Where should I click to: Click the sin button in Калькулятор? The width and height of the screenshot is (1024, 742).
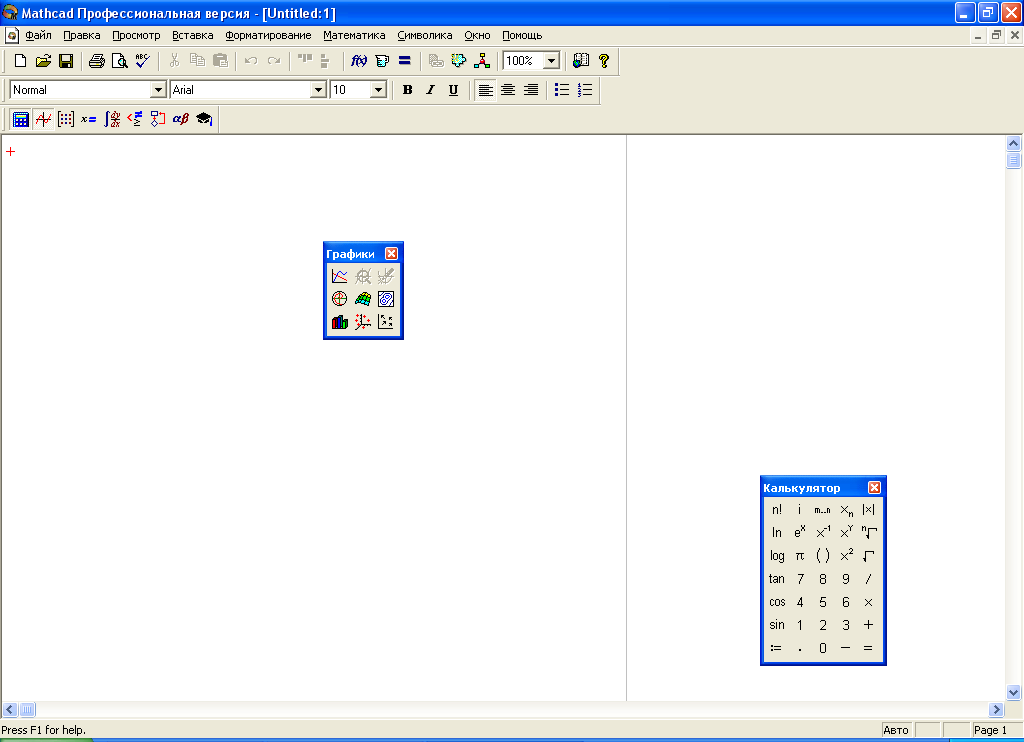coord(776,625)
